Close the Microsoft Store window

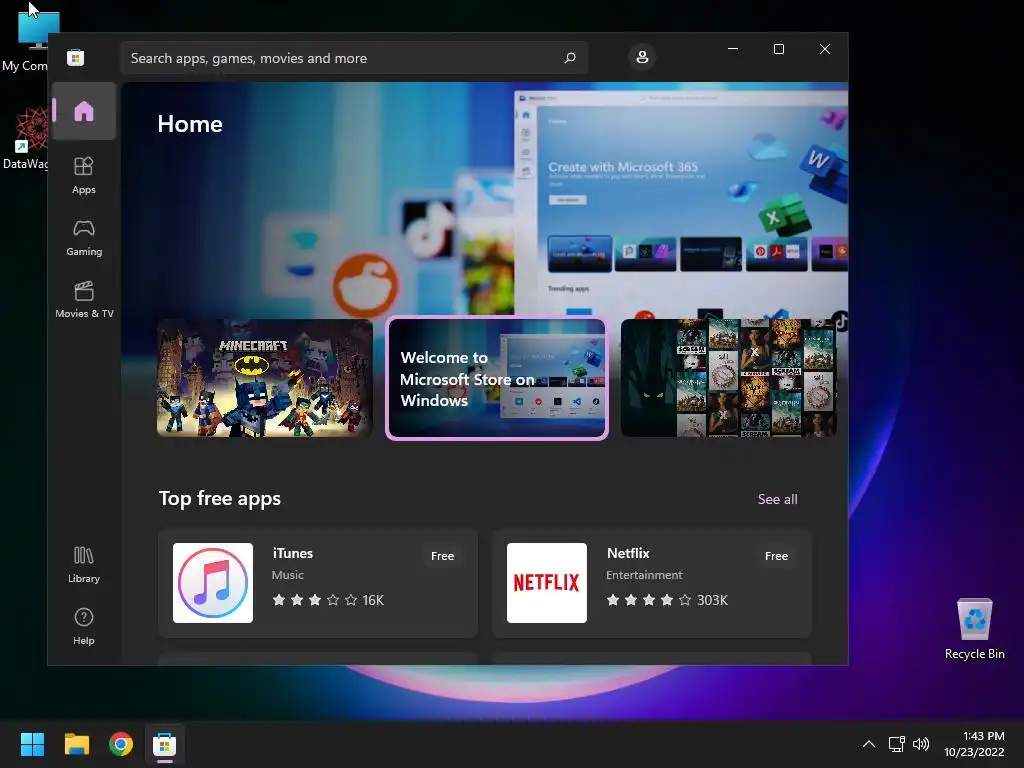tap(825, 49)
